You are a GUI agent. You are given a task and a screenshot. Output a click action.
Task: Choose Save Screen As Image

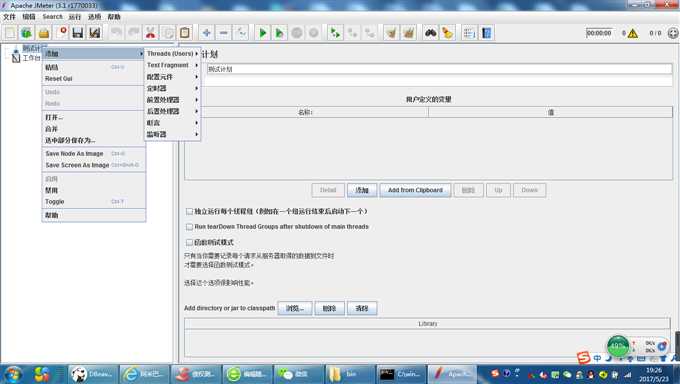click(94, 165)
